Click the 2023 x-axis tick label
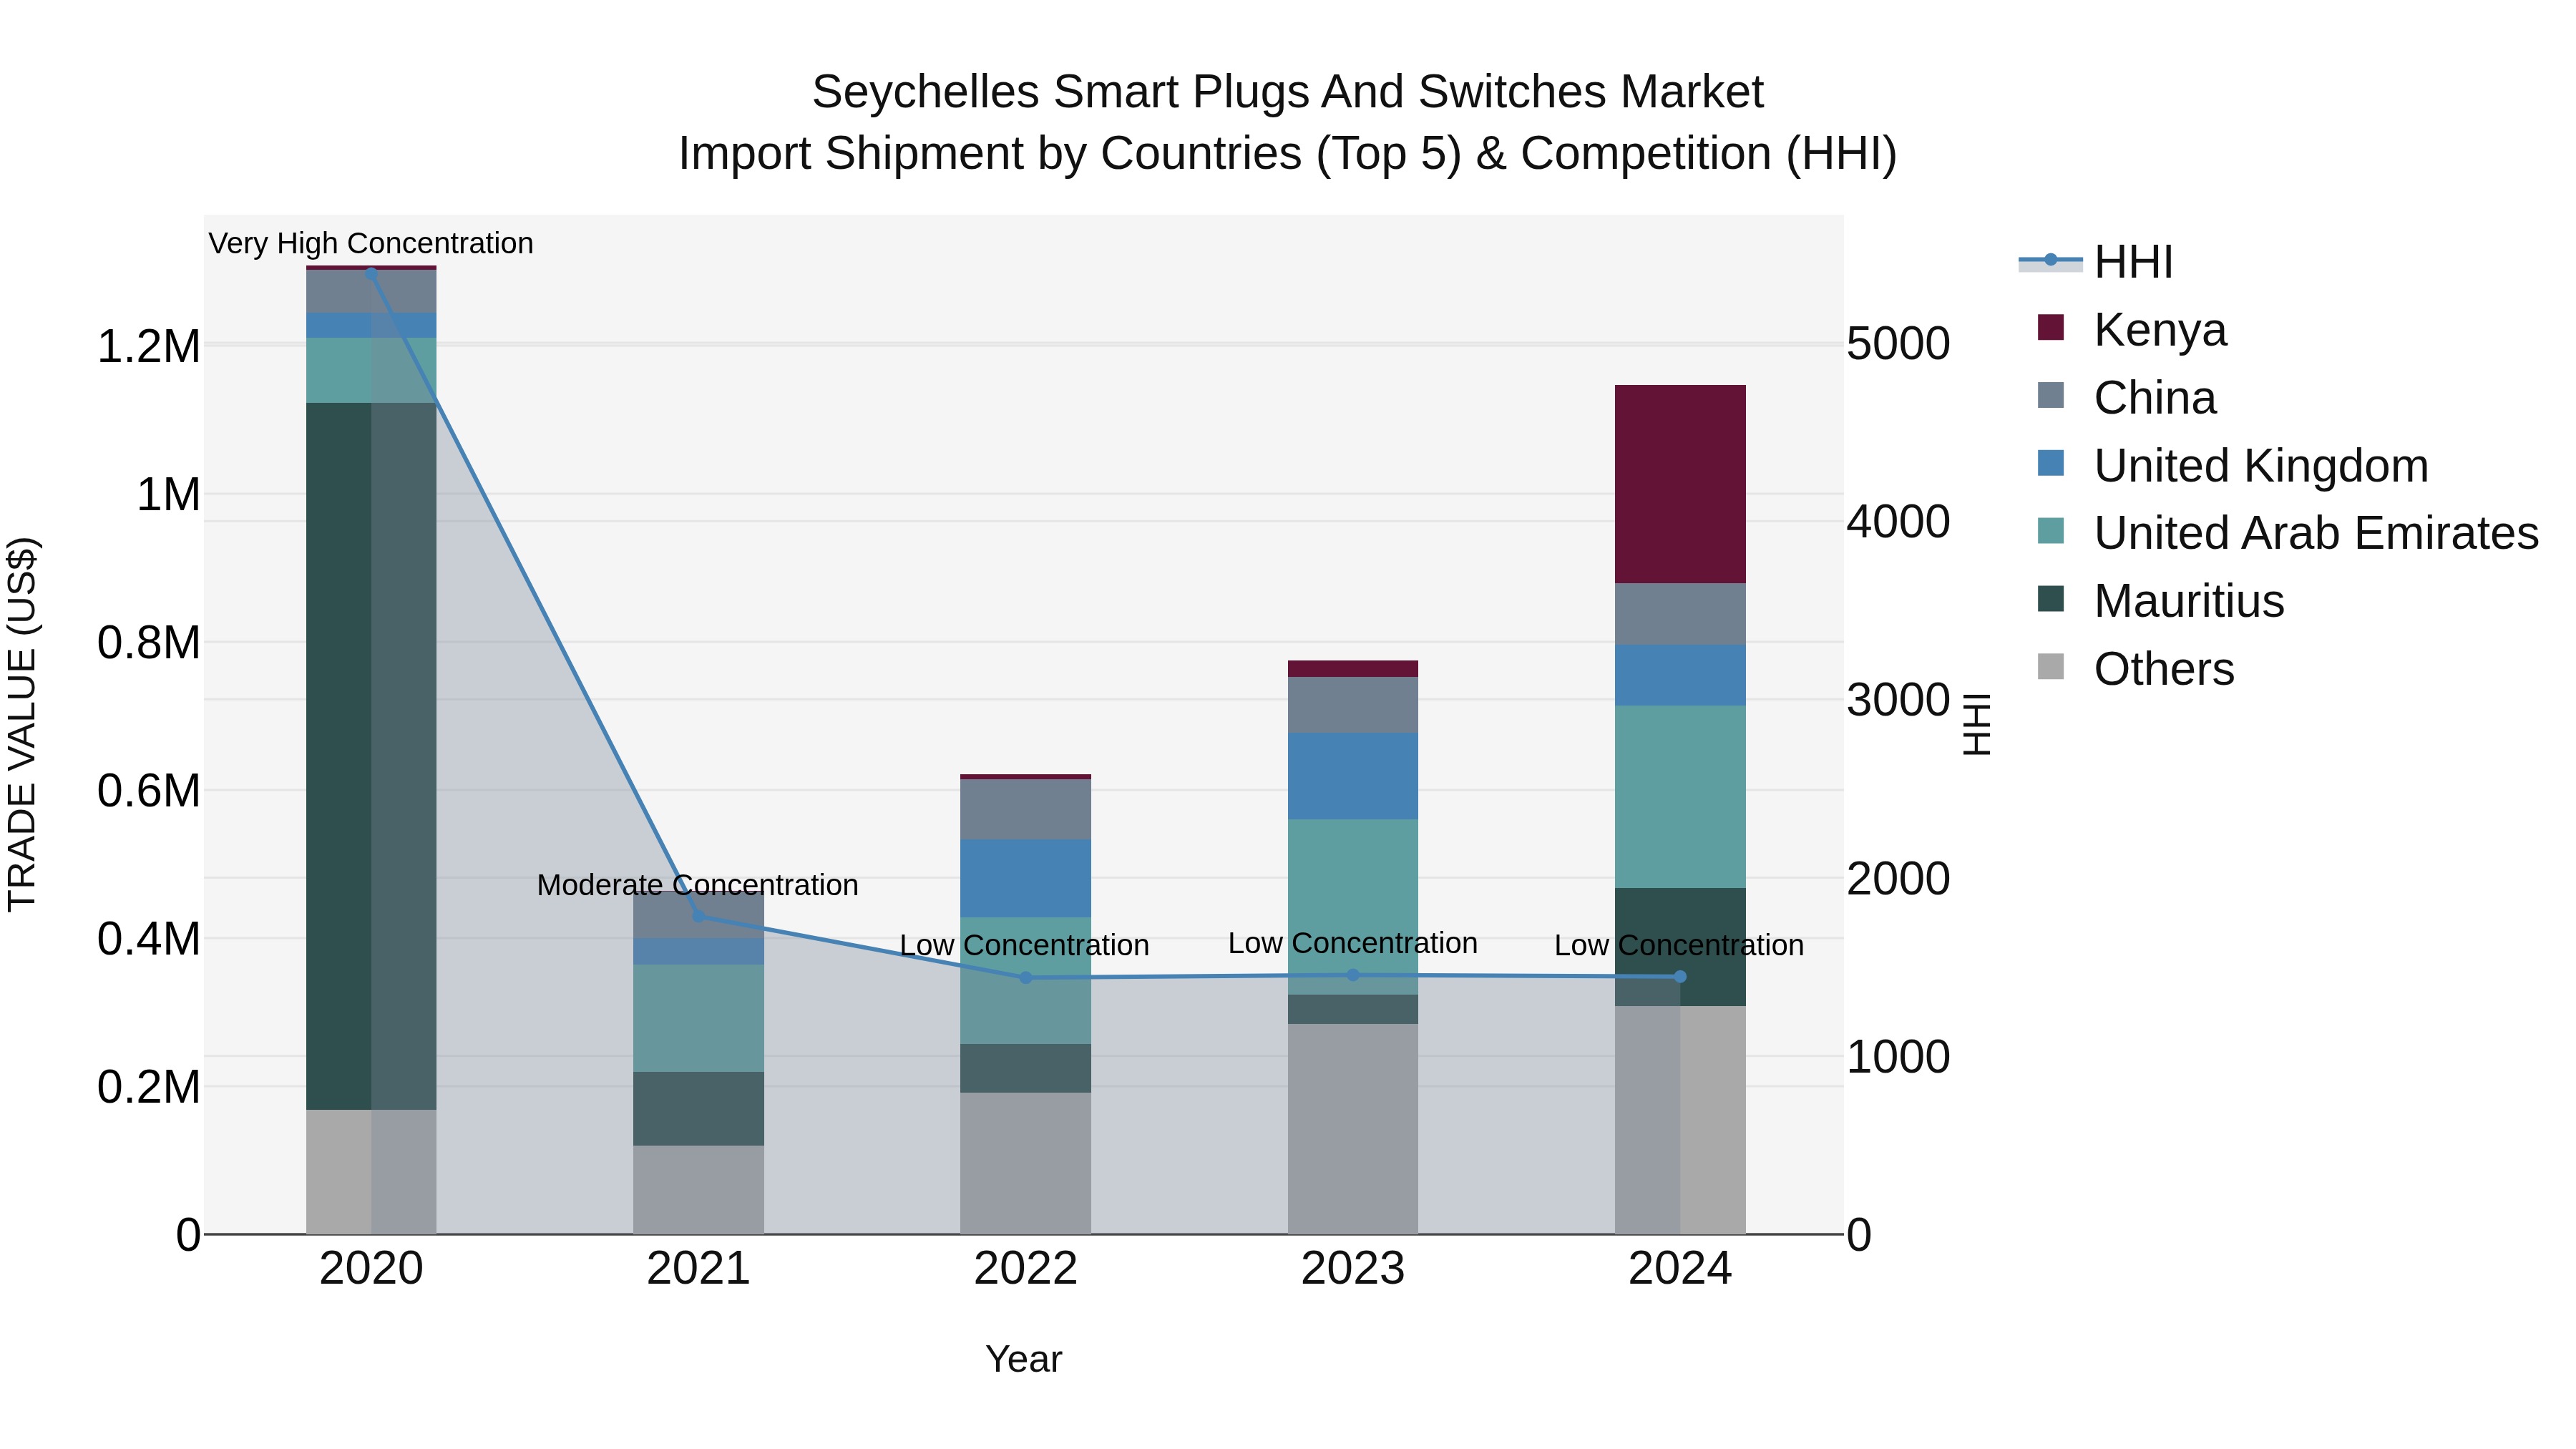This screenshot has height=1449, width=2576. click(x=1353, y=1269)
